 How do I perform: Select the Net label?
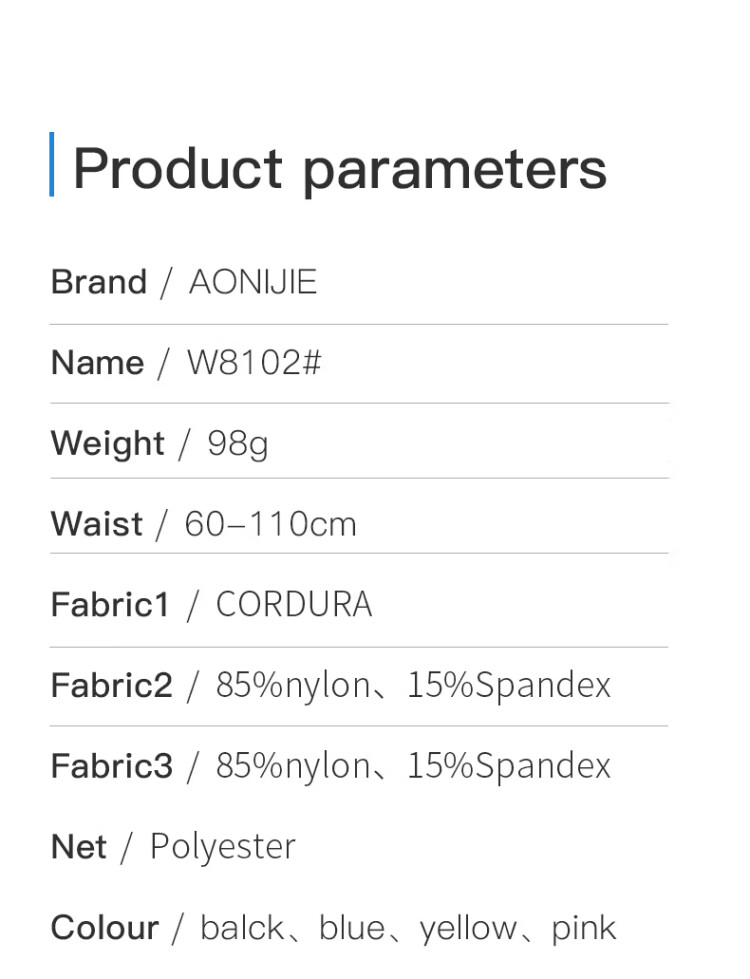[79, 847]
